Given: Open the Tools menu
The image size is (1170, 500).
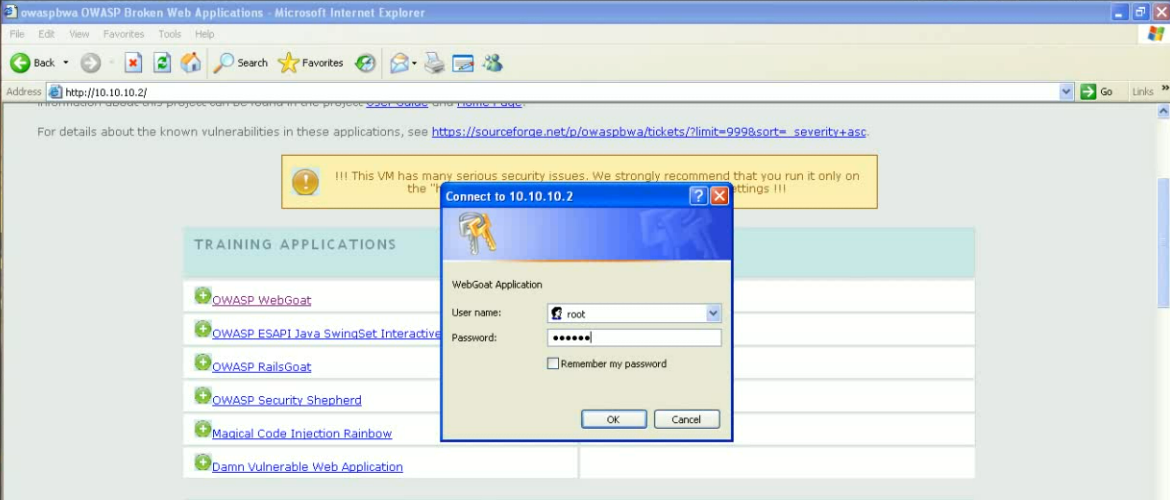Looking at the screenshot, I should pyautogui.click(x=169, y=34).
